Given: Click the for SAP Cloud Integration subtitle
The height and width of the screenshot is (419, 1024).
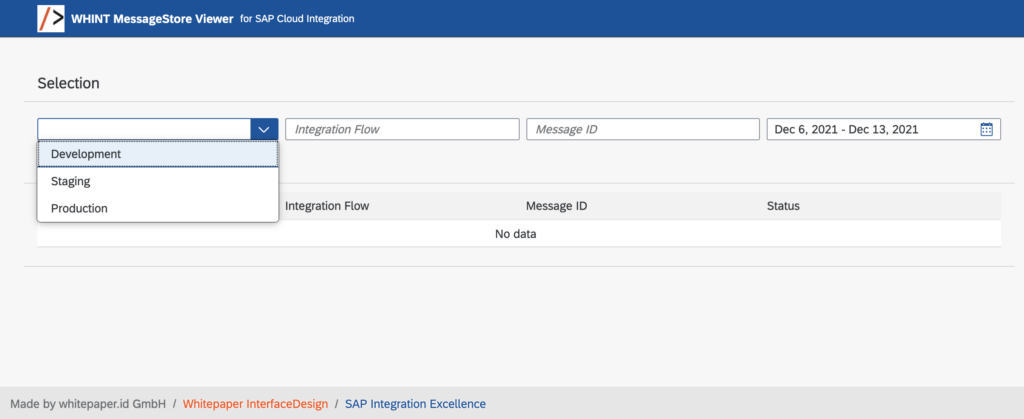Looking at the screenshot, I should [297, 19].
